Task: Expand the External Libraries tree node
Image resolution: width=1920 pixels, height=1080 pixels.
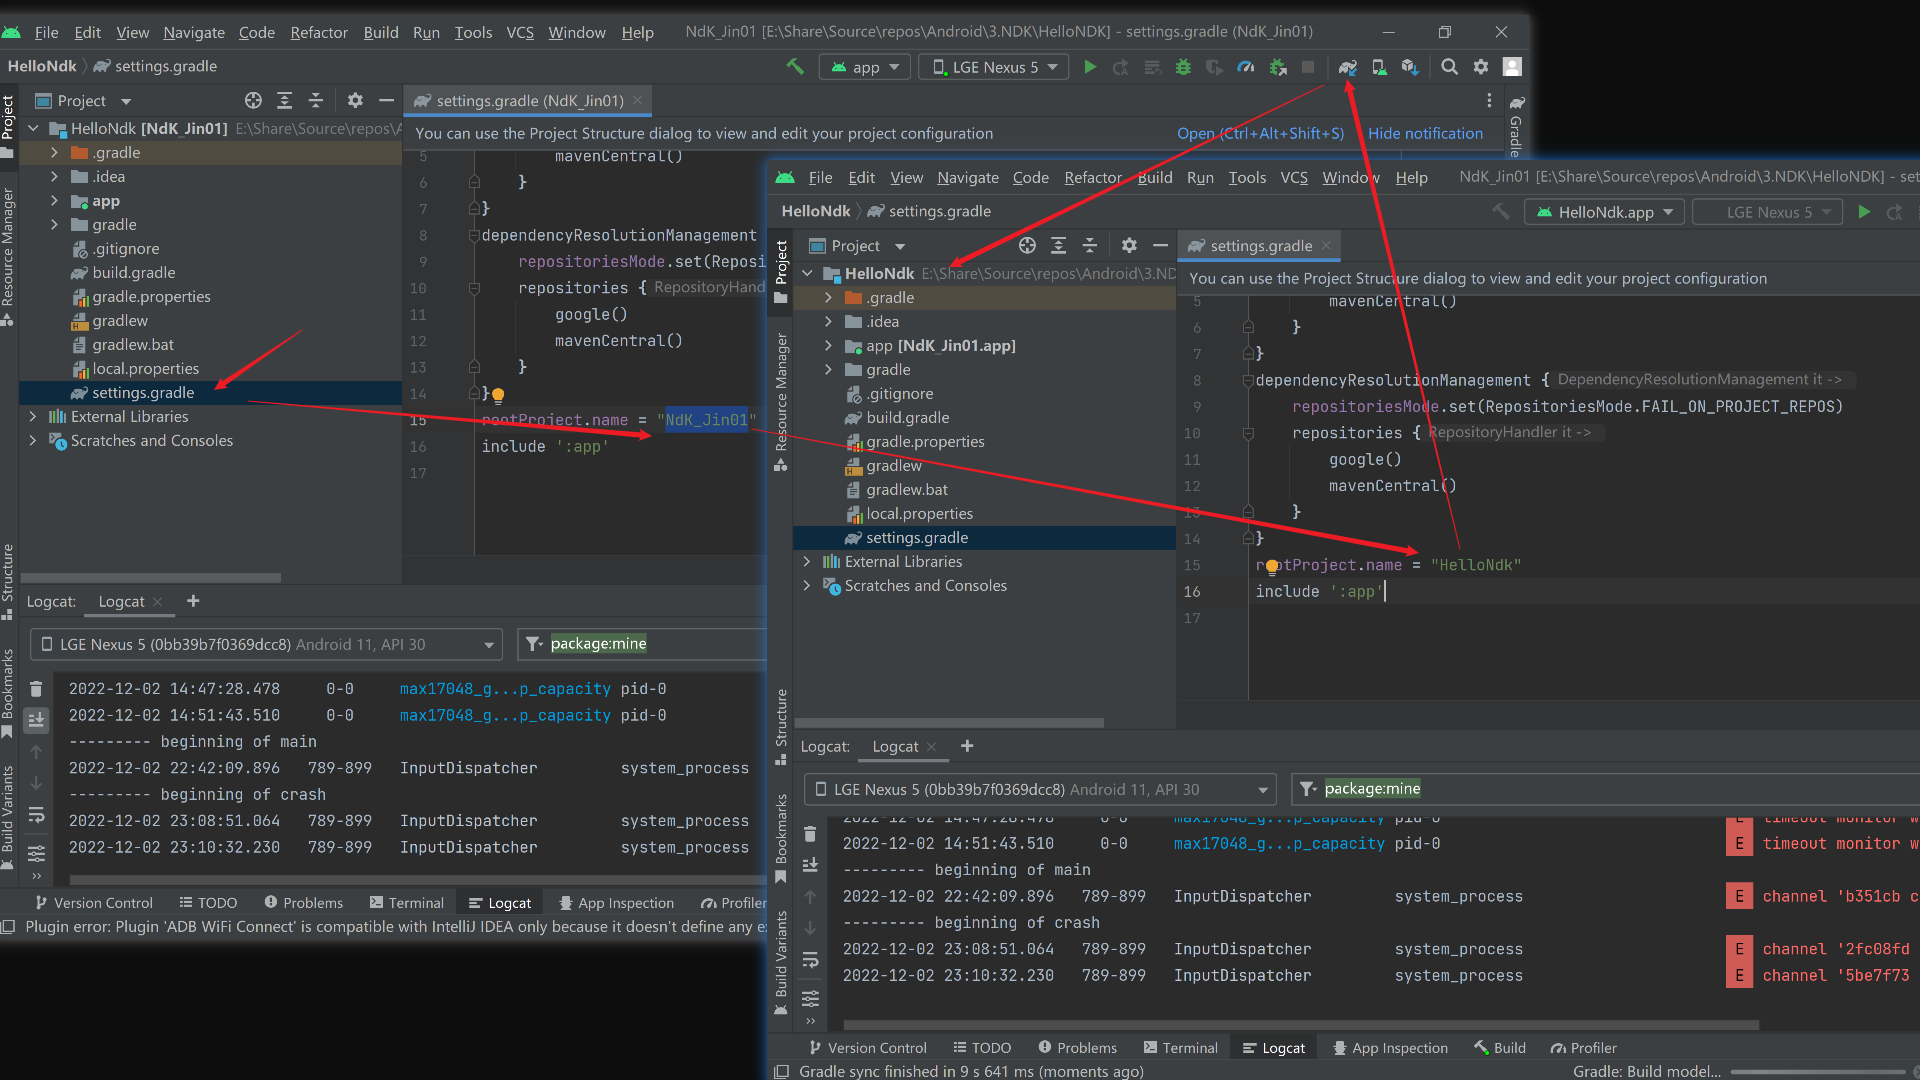Action: coord(33,417)
